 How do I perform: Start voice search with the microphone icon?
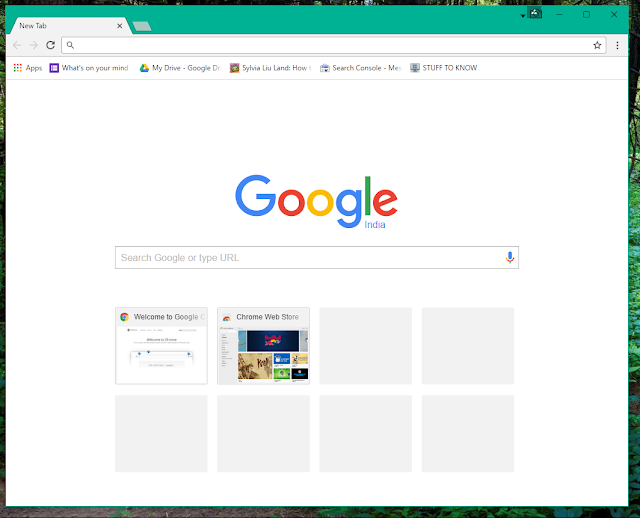pos(510,258)
